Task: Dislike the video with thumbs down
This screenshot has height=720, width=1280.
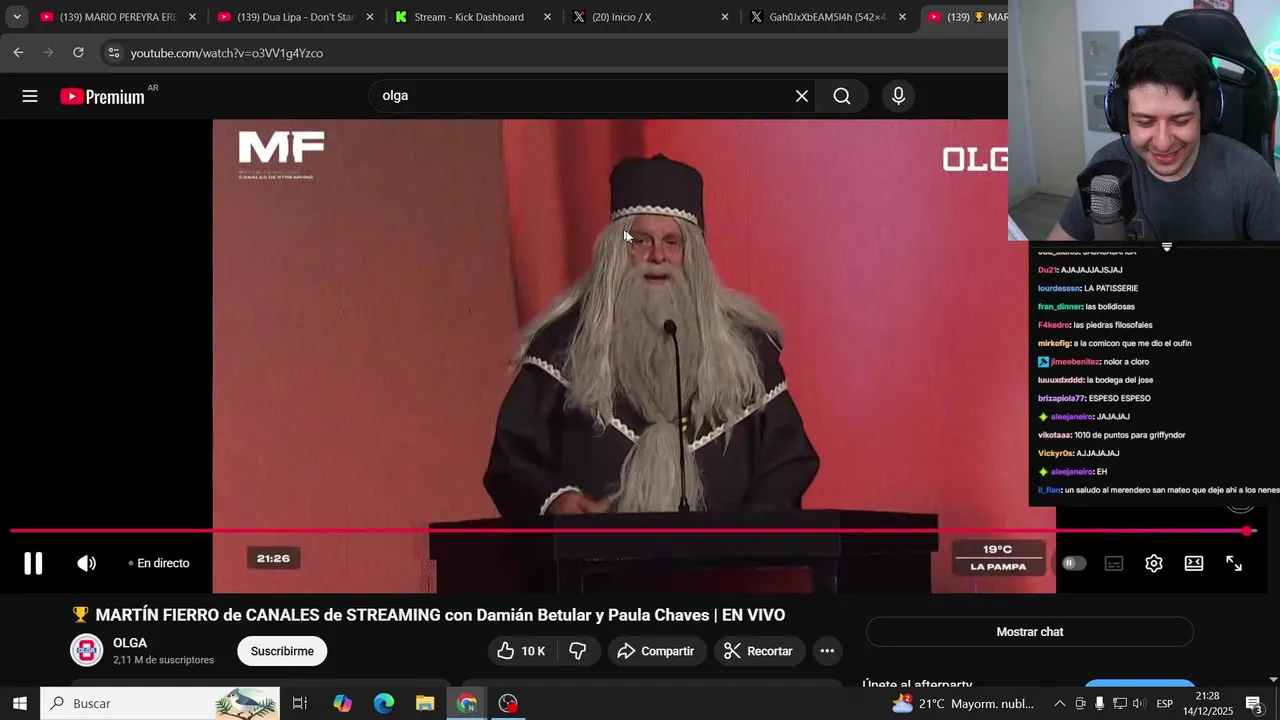Action: 577,651
